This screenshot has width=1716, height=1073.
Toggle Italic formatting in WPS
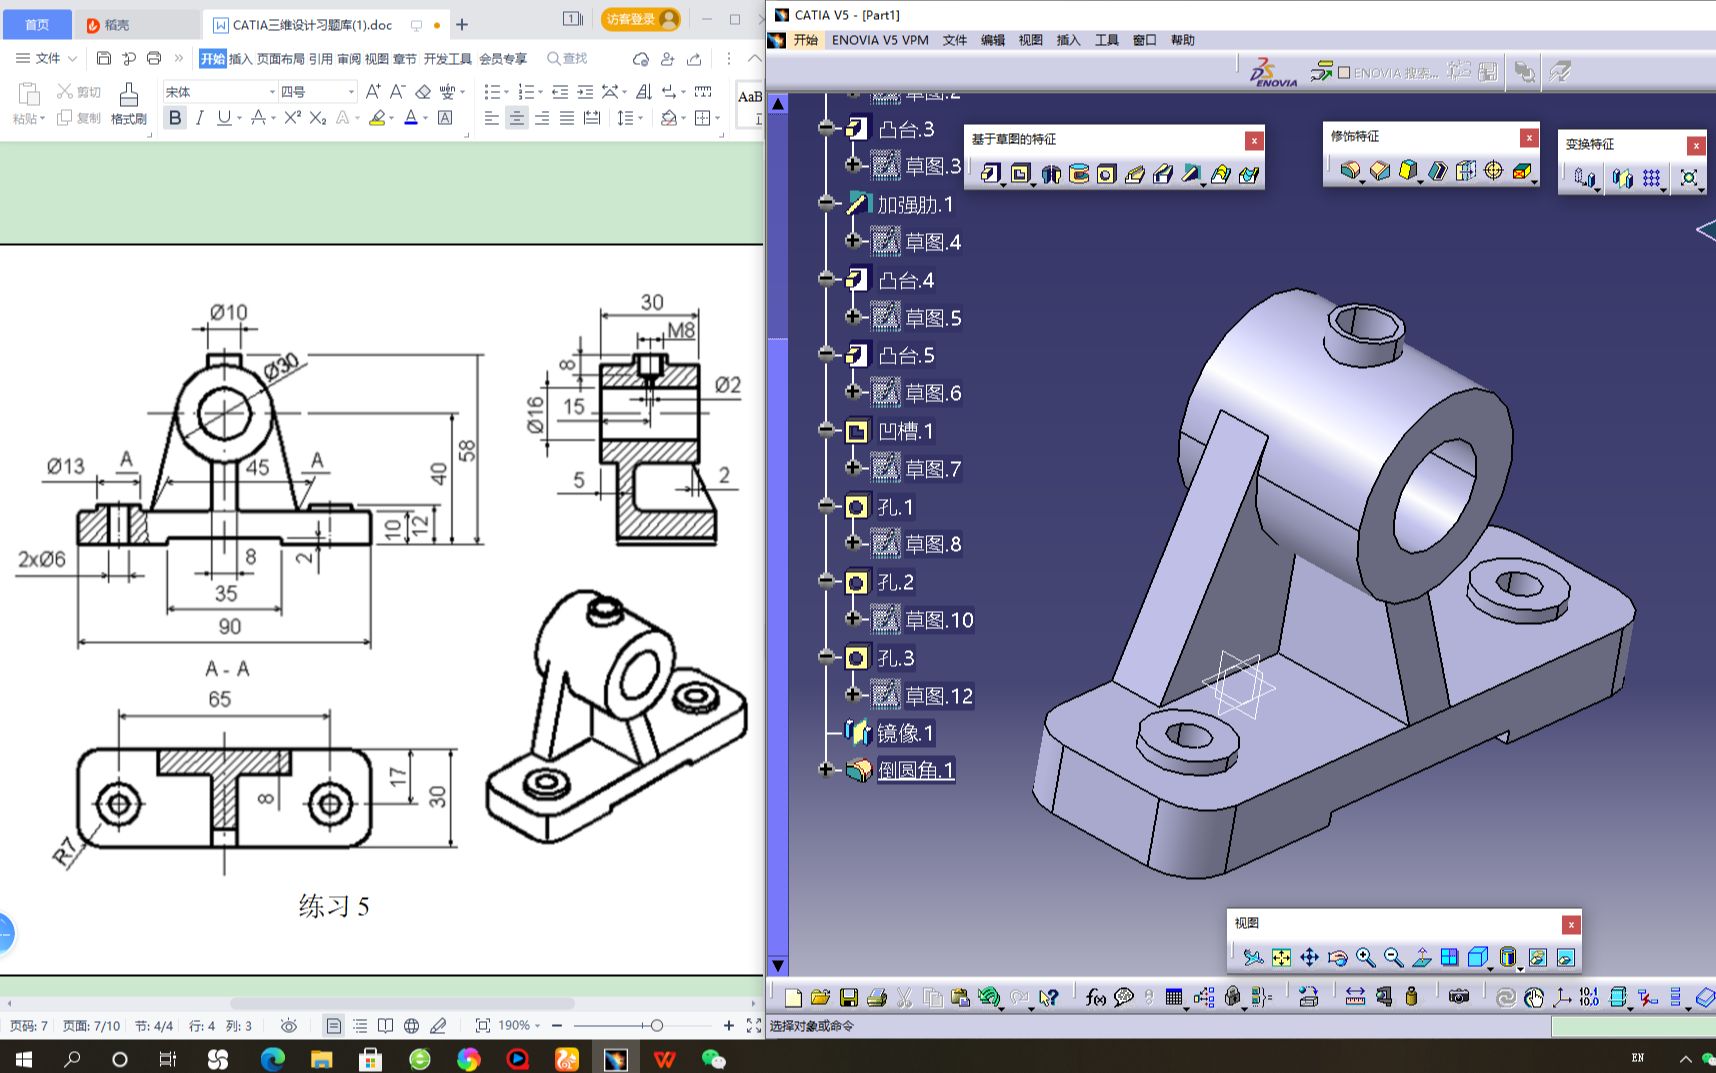(x=199, y=118)
